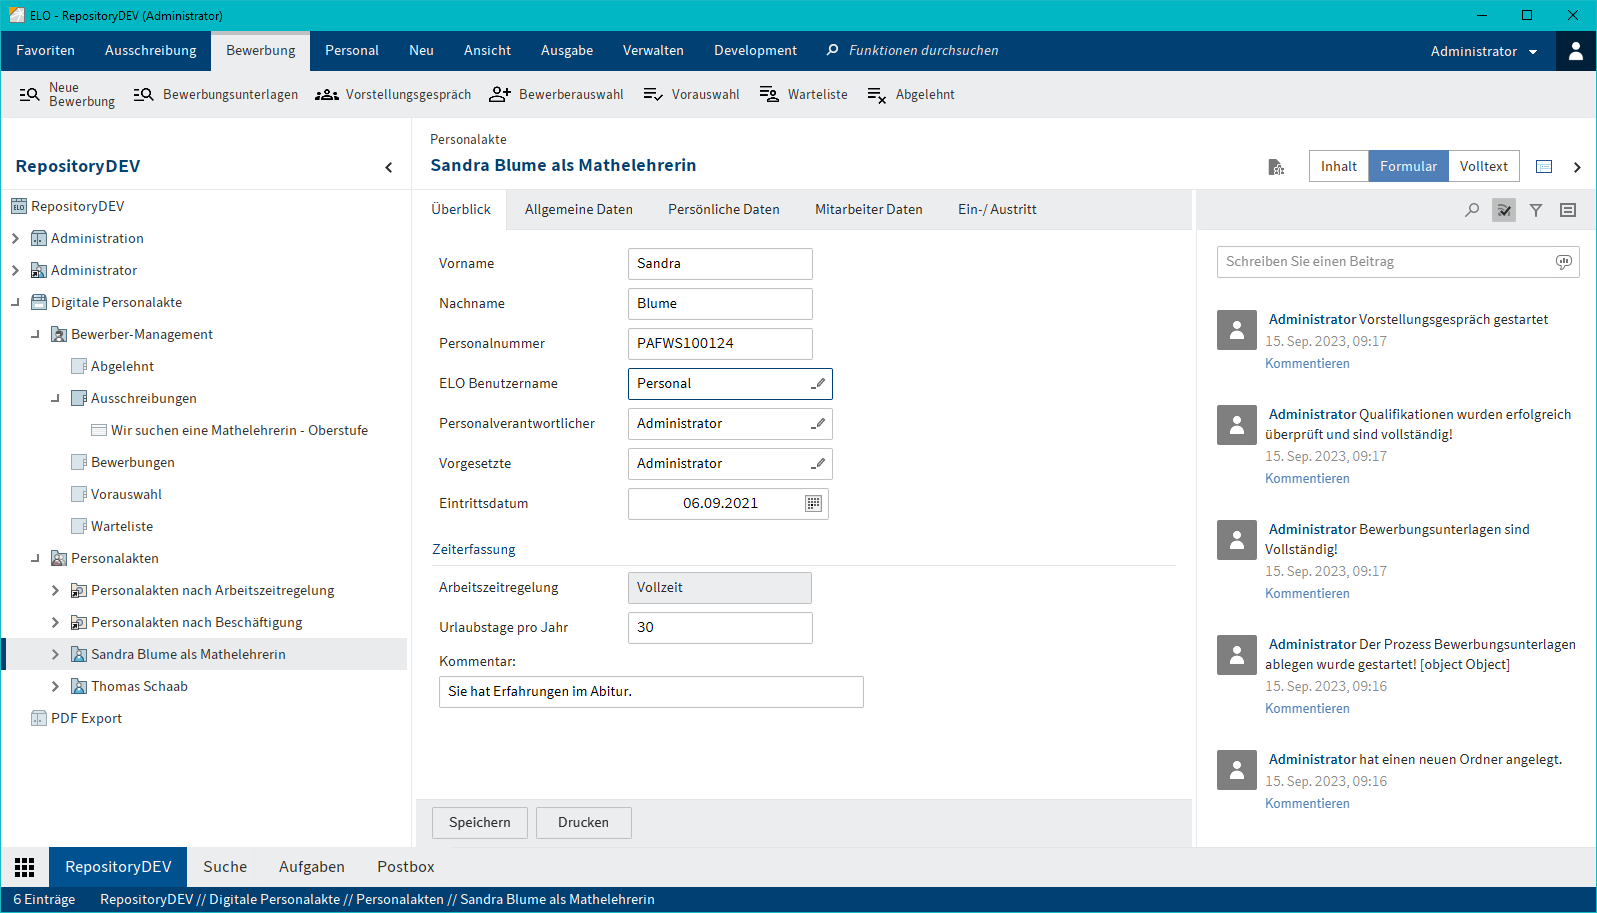Expand the Thomas Schaab folder
This screenshot has height=913, width=1597.
pyautogui.click(x=55, y=686)
